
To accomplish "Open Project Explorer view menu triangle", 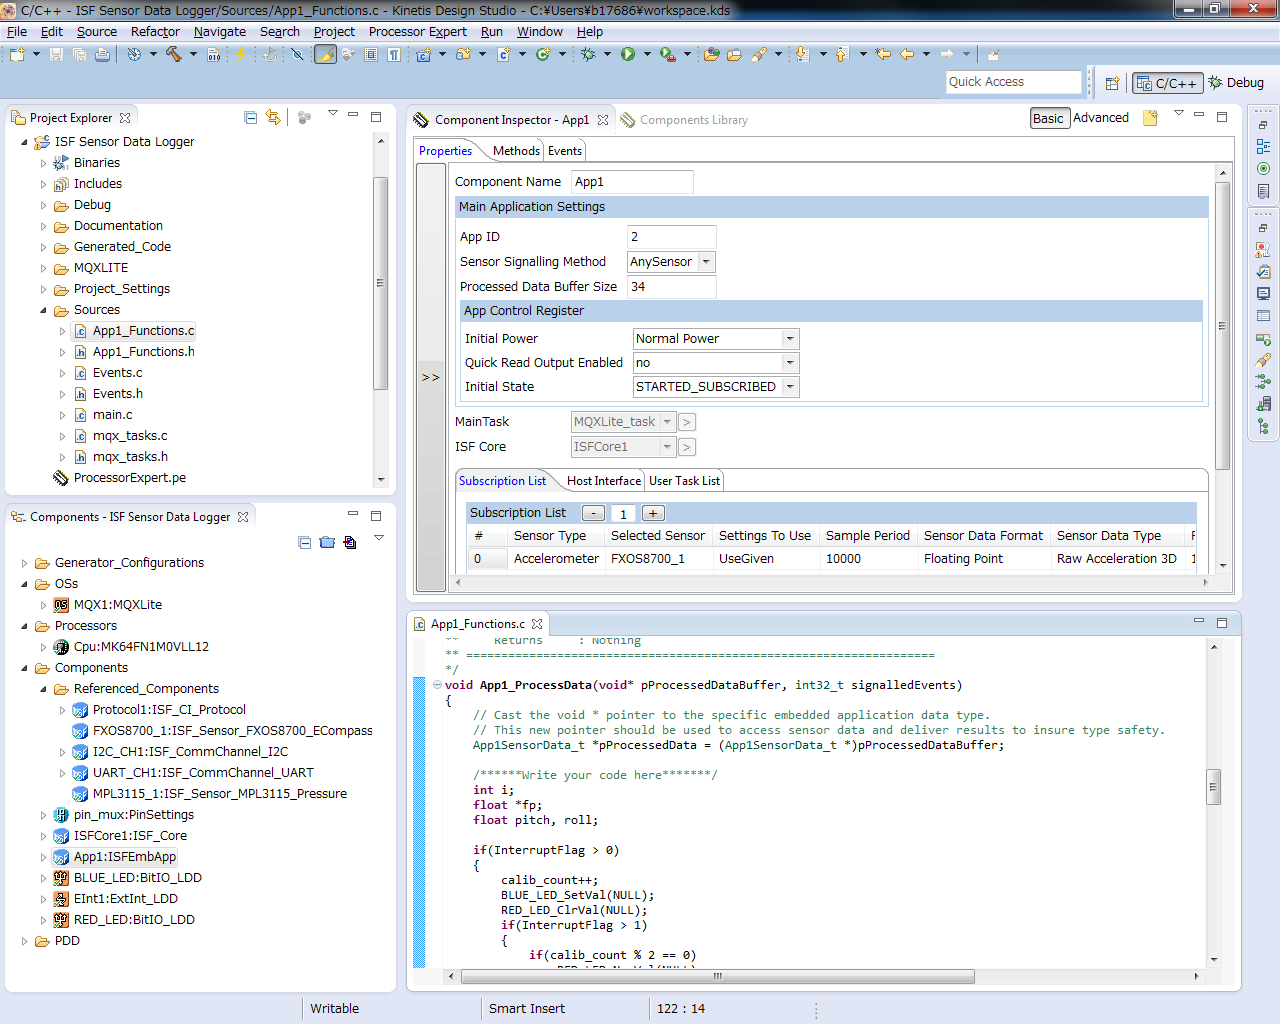I will coord(333,113).
